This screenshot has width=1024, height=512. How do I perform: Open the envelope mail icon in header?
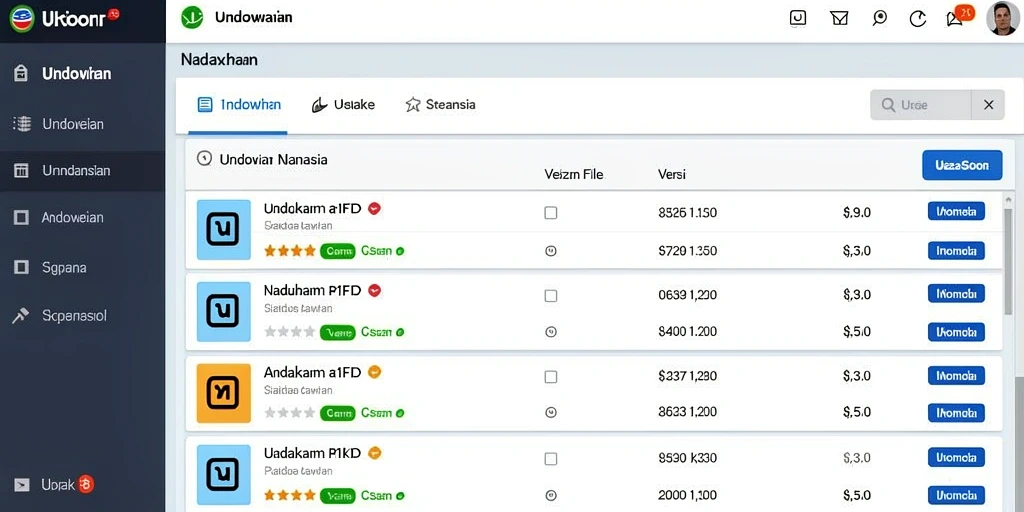[x=839, y=18]
